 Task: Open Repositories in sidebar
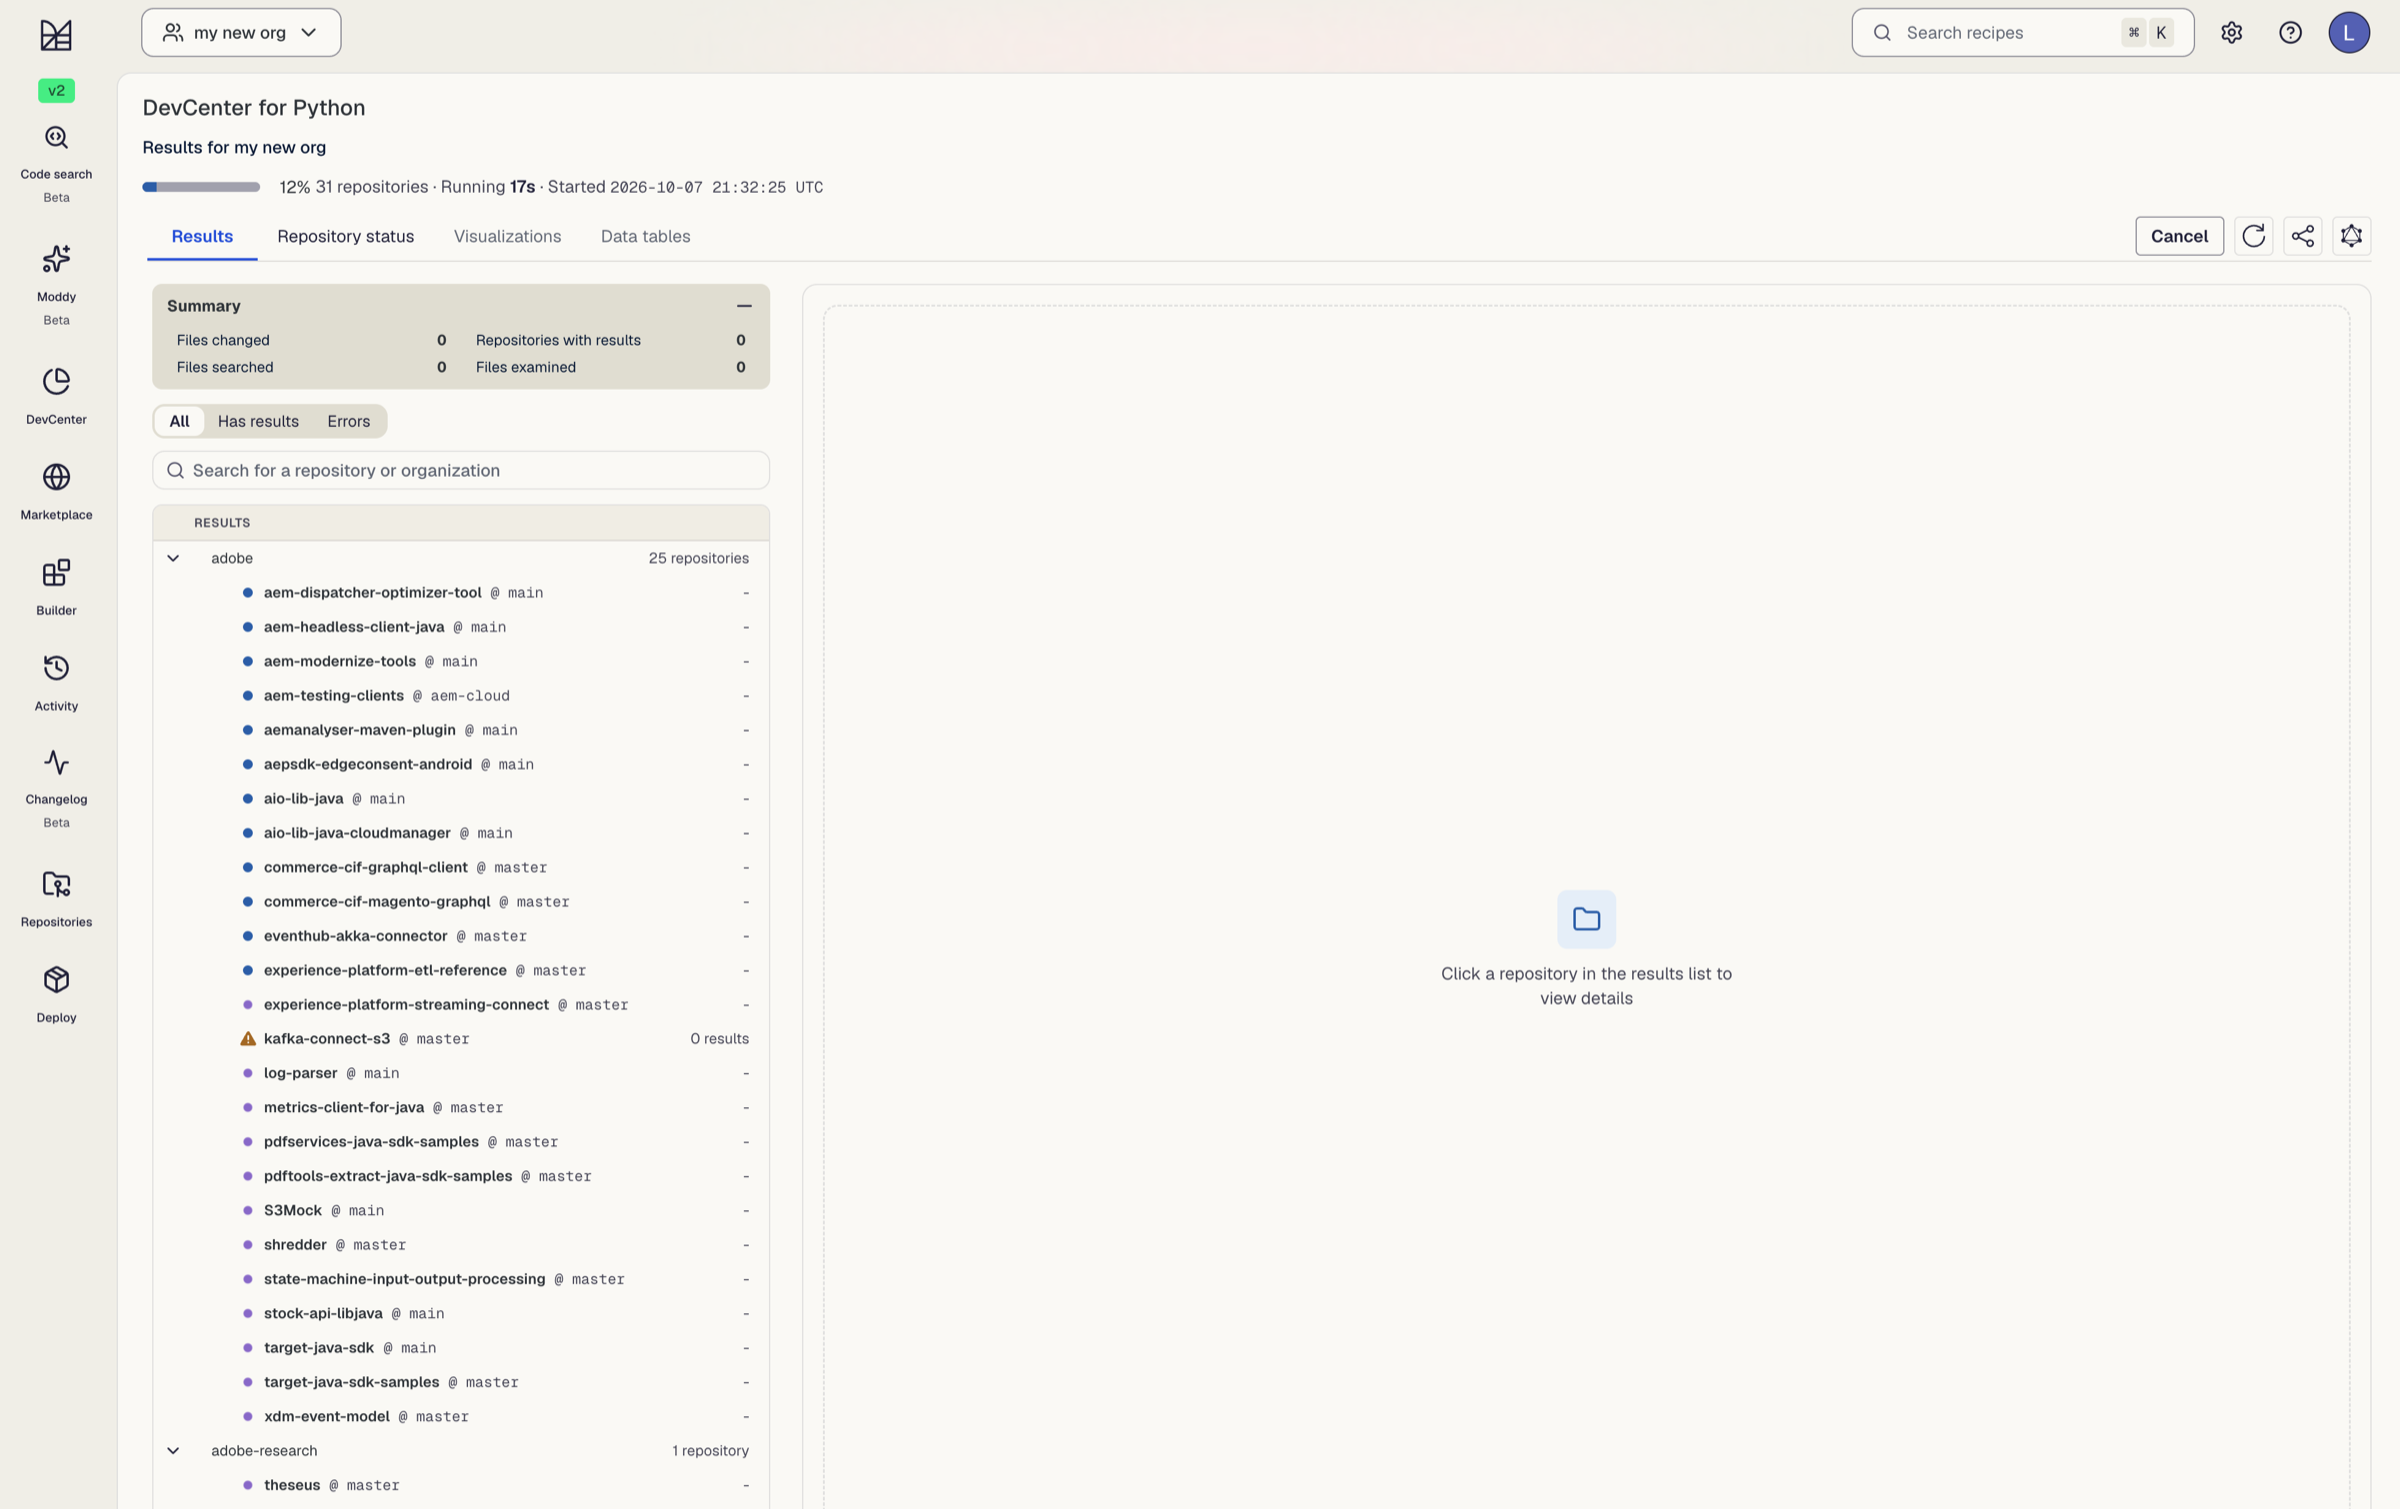(56, 899)
